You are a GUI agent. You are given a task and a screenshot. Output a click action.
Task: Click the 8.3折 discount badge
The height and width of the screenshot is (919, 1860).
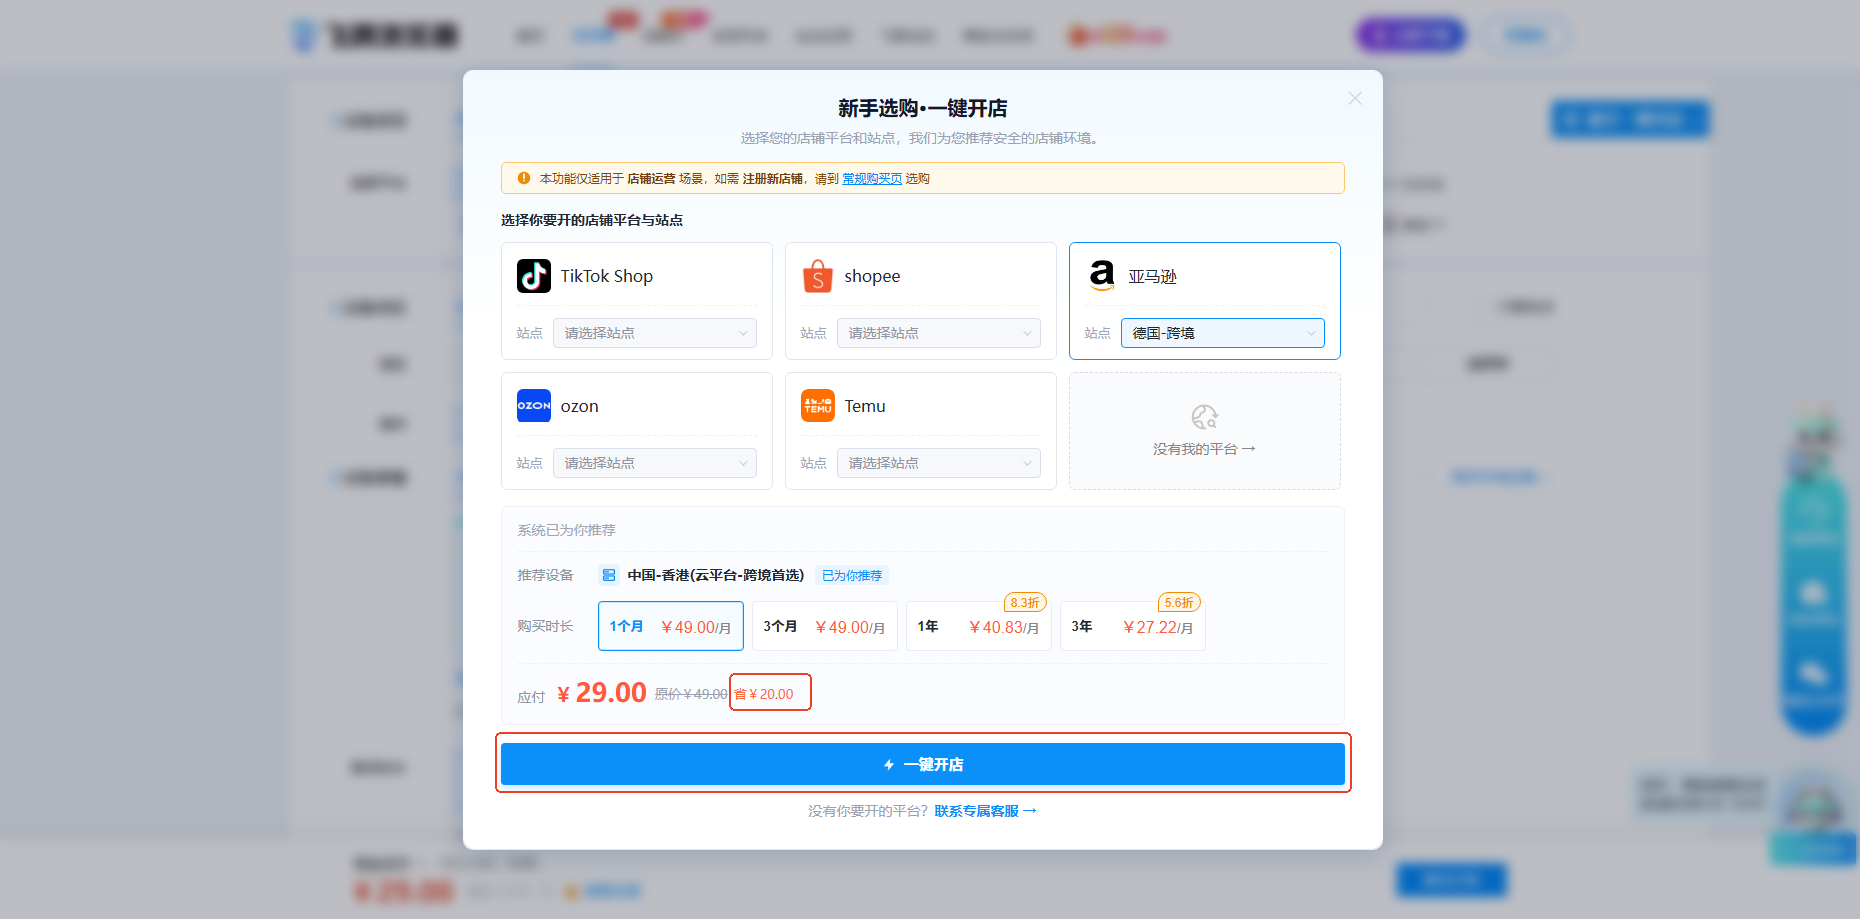click(x=1025, y=603)
